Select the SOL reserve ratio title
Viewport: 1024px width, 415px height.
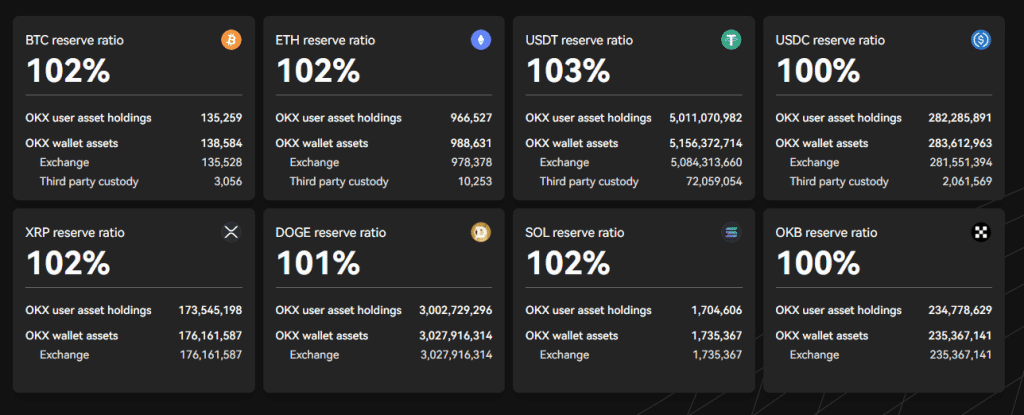coord(575,233)
